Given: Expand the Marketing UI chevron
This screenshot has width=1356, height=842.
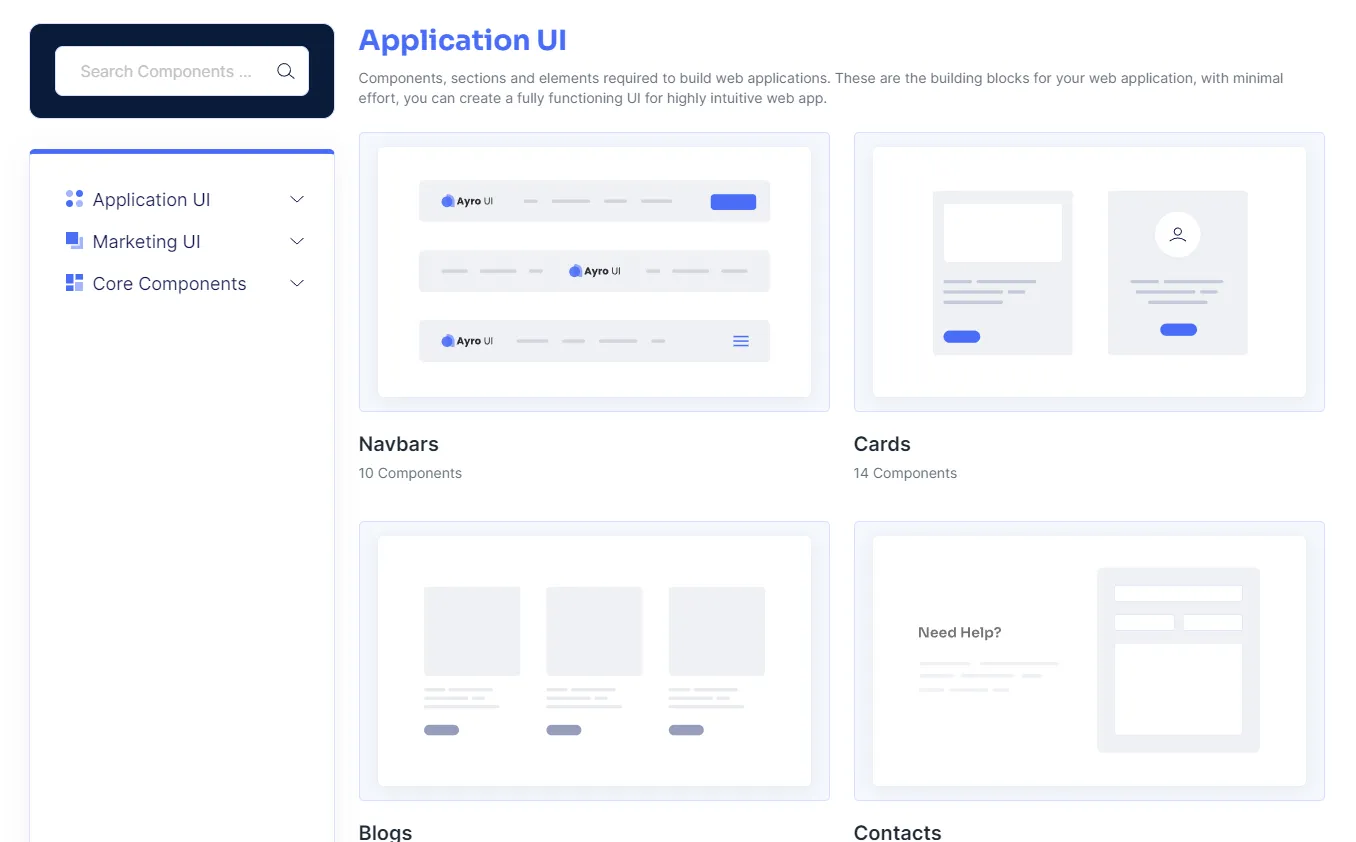Looking at the screenshot, I should point(296,241).
